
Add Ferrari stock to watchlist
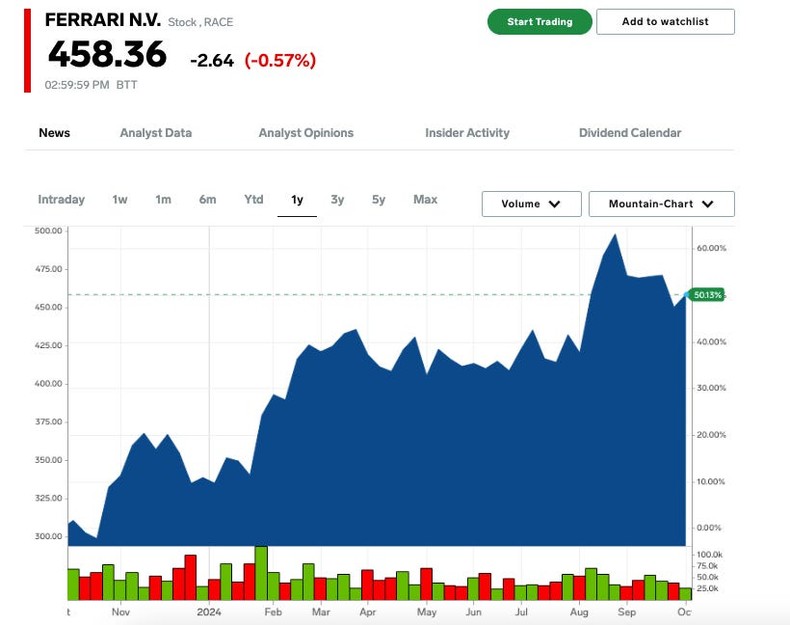coord(665,22)
